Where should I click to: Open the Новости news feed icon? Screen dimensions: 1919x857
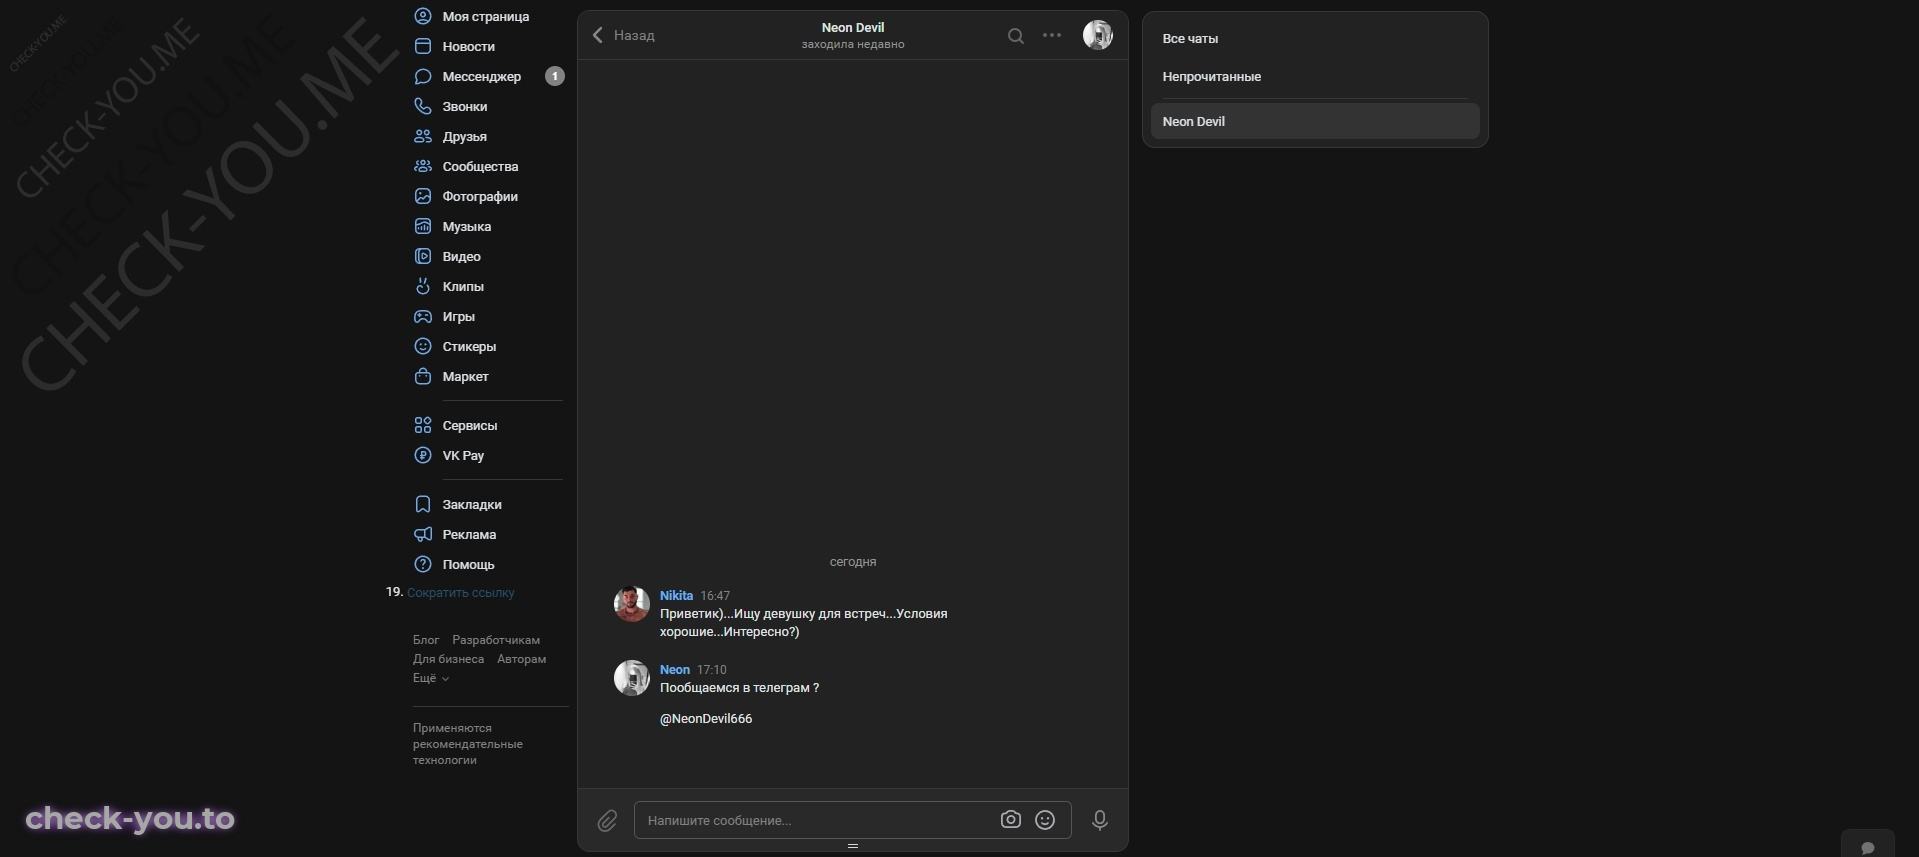423,46
